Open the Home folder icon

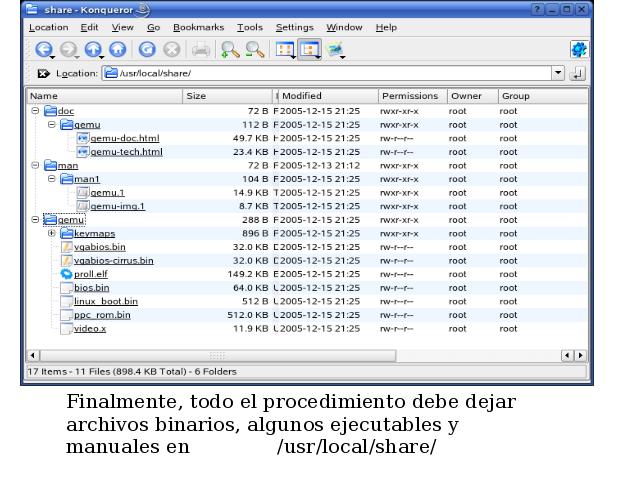point(118,49)
